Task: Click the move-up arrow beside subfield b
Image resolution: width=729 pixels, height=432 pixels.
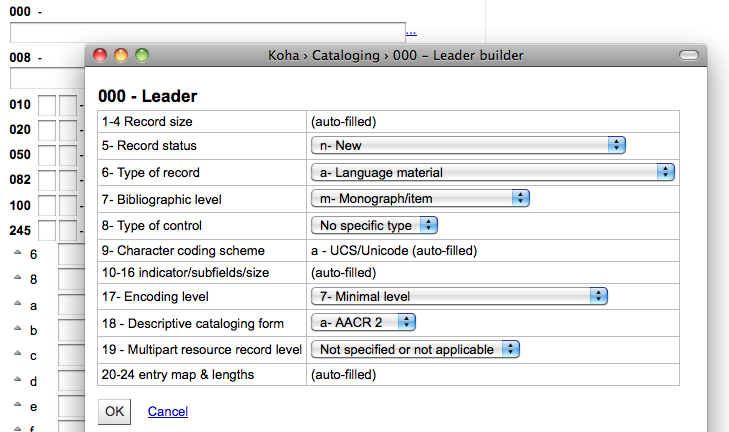Action: (x=17, y=330)
